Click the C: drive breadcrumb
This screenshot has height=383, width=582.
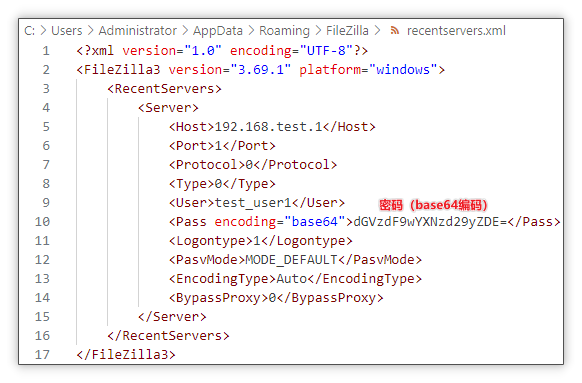[29, 30]
